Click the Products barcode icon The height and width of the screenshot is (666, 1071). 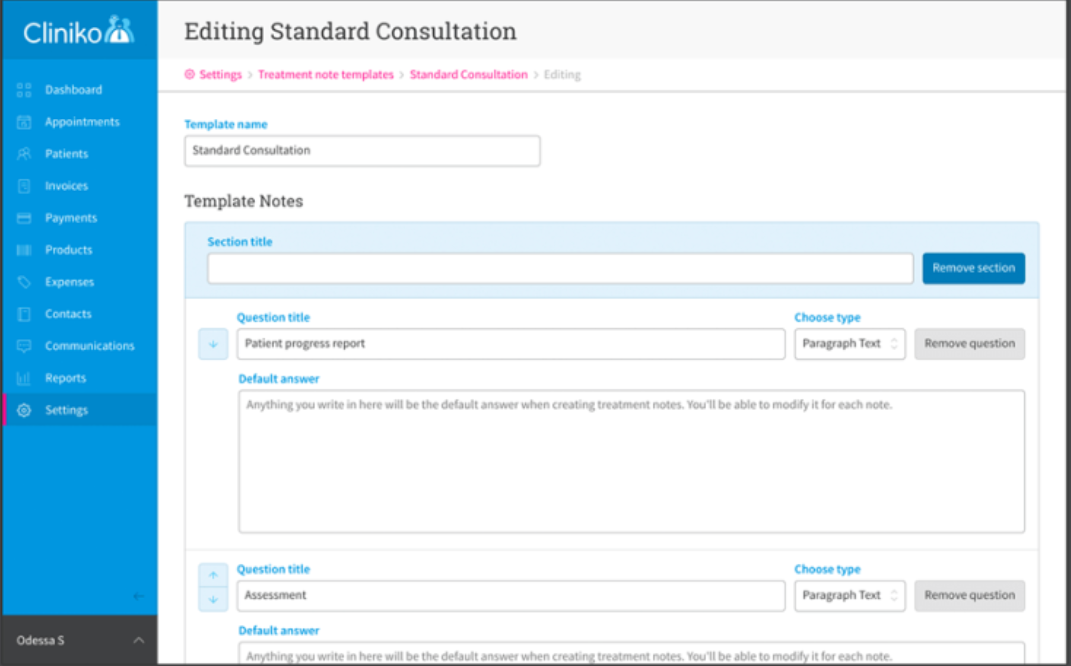[x=25, y=250]
